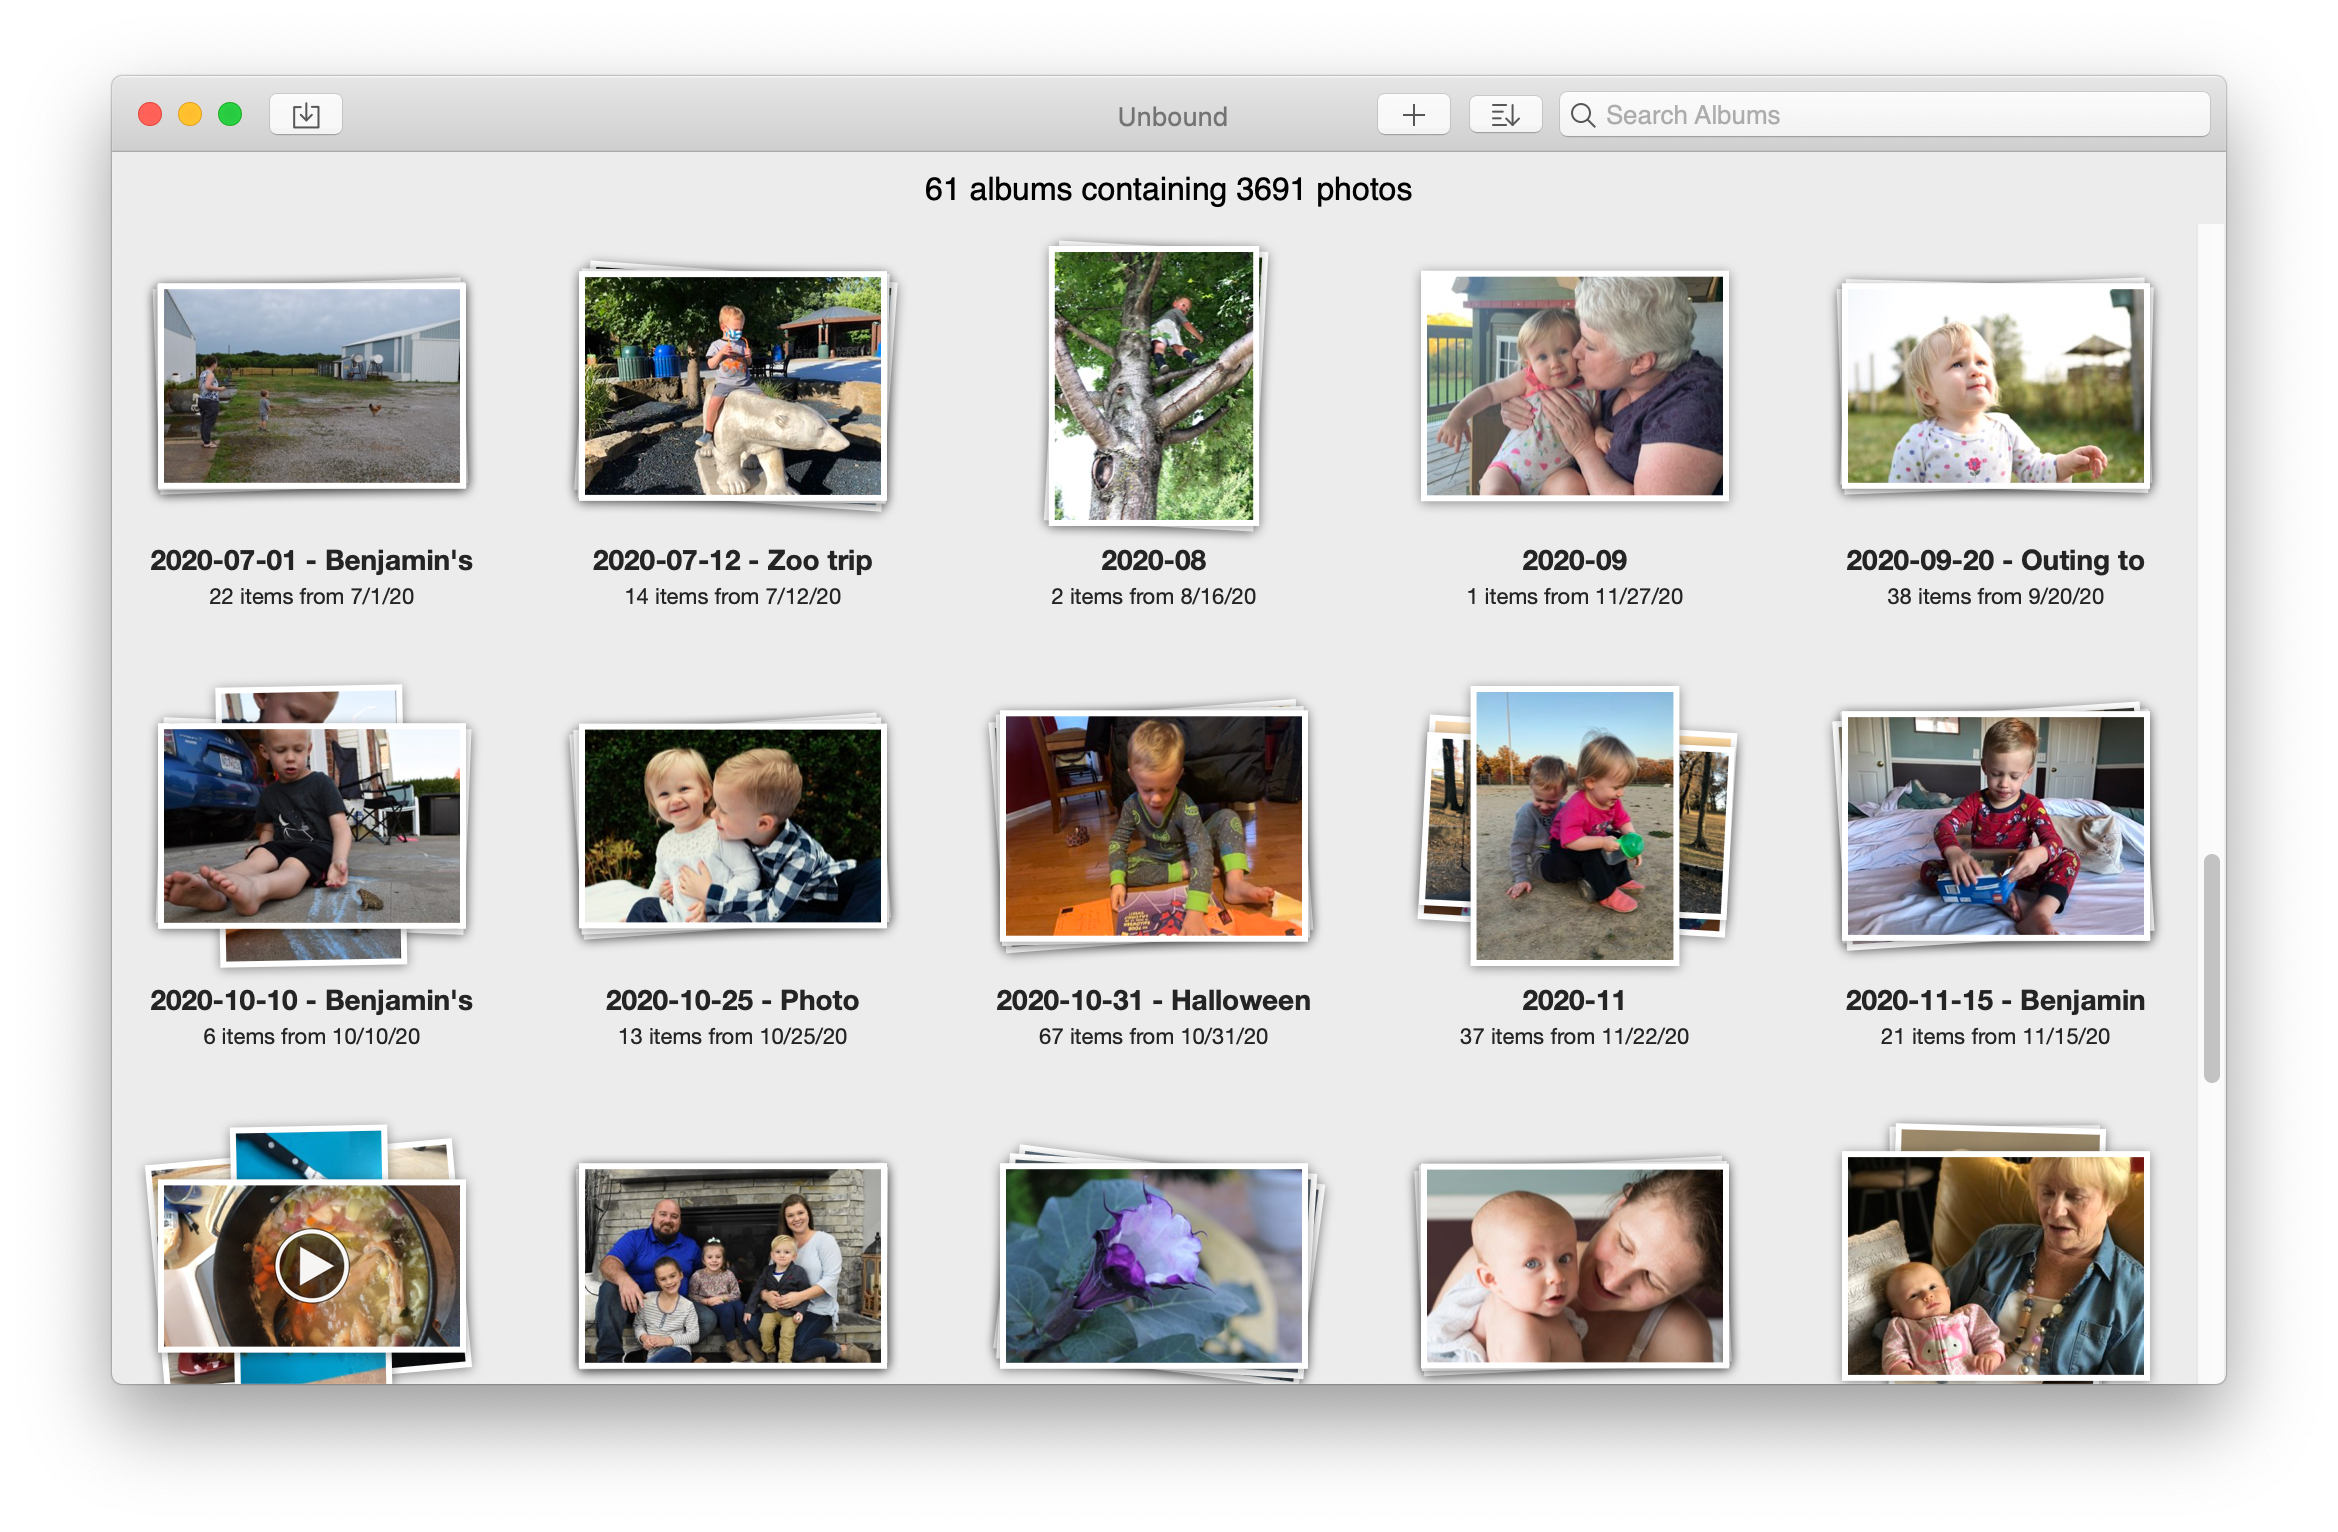Click the play icon on soup video thumbnail
The width and height of the screenshot is (2338, 1532).
pos(311,1266)
